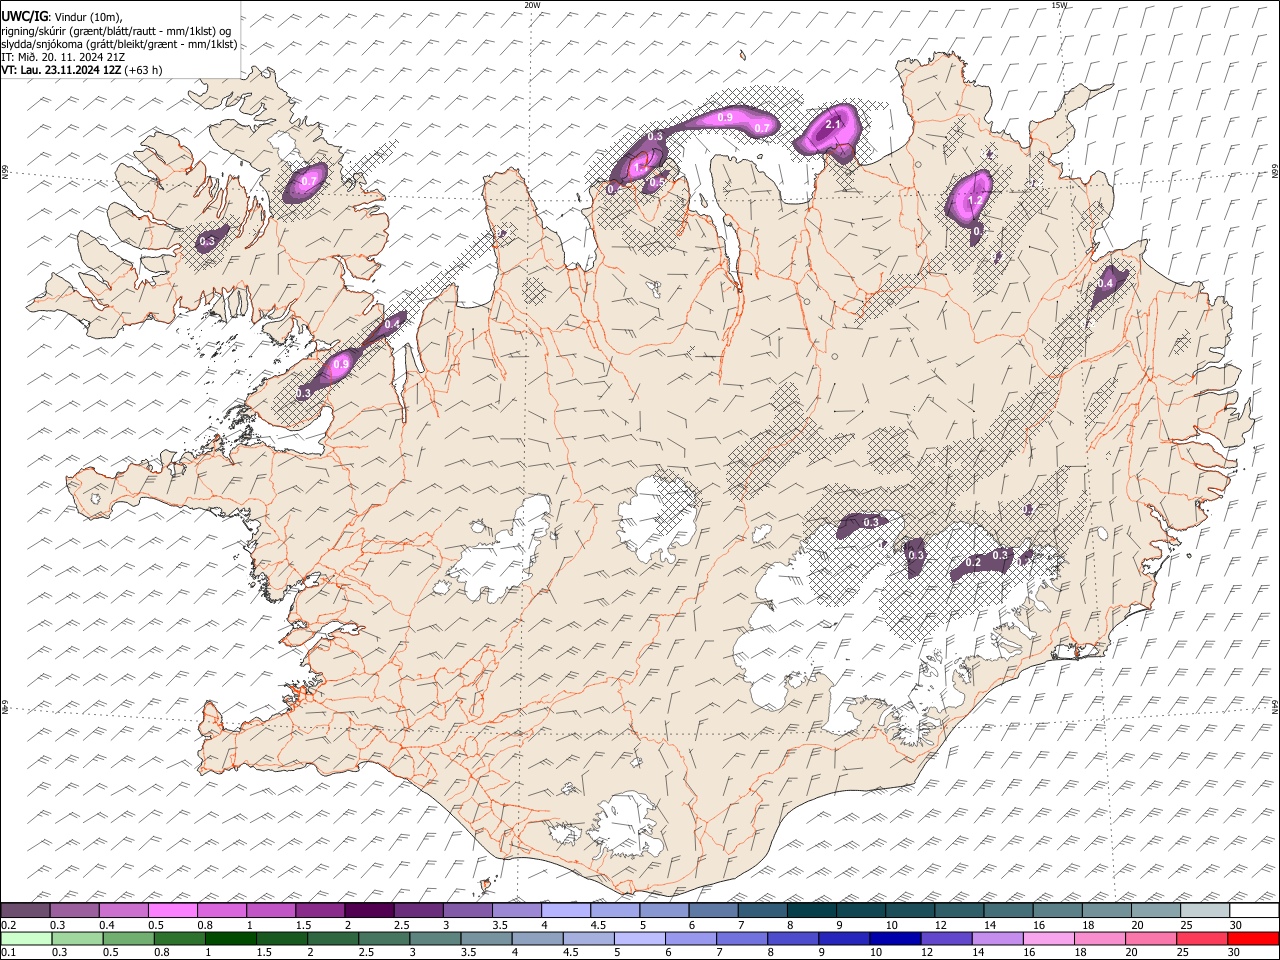Click the '0.1' label under the lower legend
This screenshot has height=960, width=1280.
9,953
